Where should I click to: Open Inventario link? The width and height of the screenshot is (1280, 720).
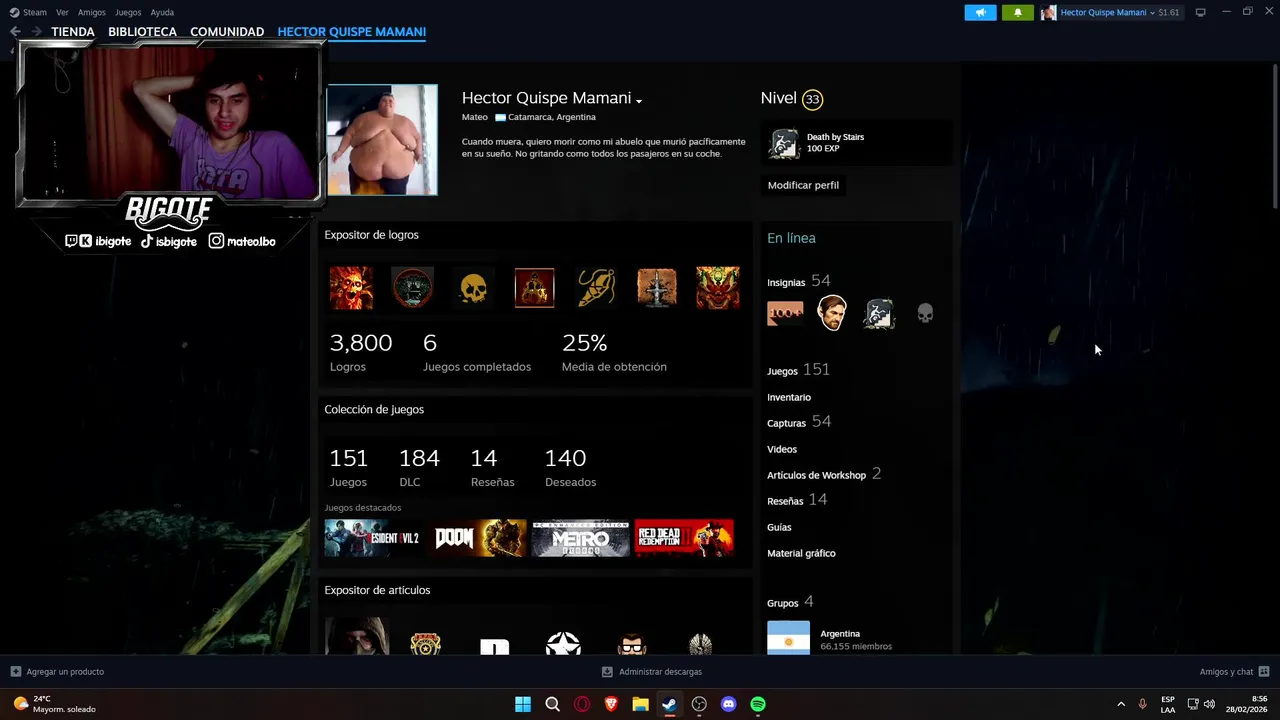coord(789,397)
